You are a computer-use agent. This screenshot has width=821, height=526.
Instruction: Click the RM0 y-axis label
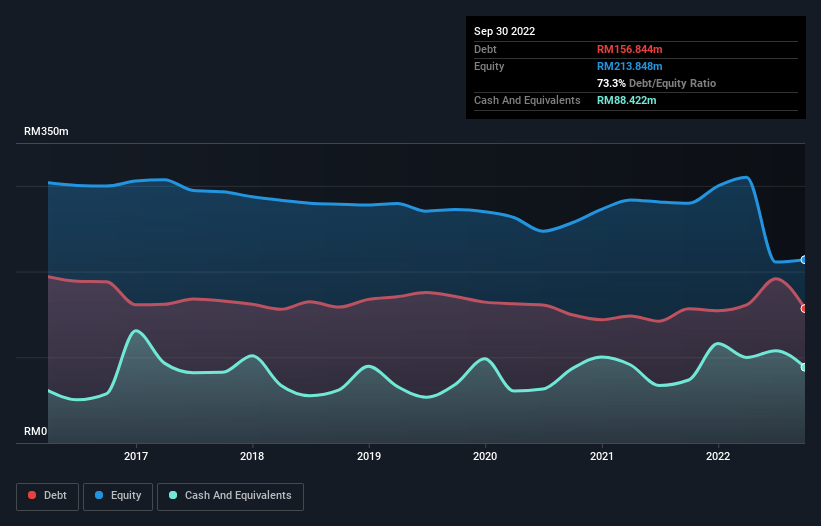[x=36, y=431]
